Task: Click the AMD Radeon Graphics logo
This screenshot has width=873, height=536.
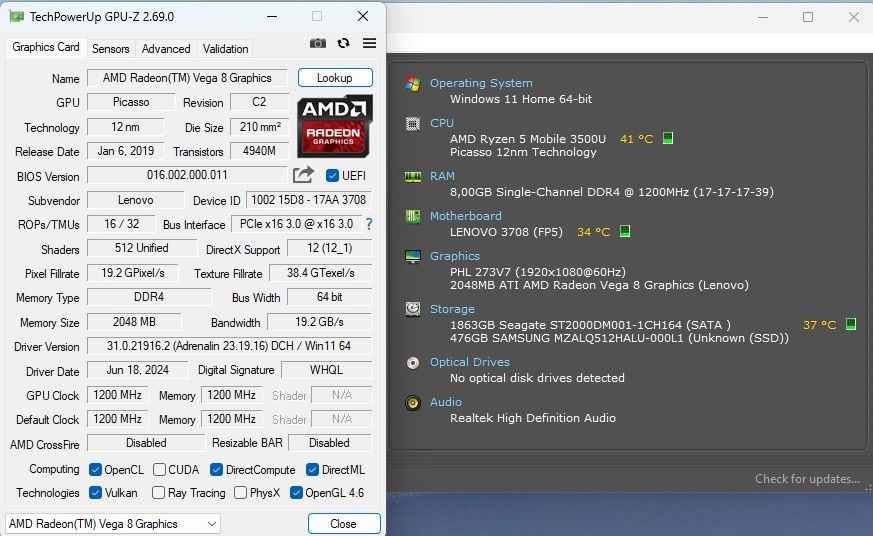Action: click(x=334, y=126)
